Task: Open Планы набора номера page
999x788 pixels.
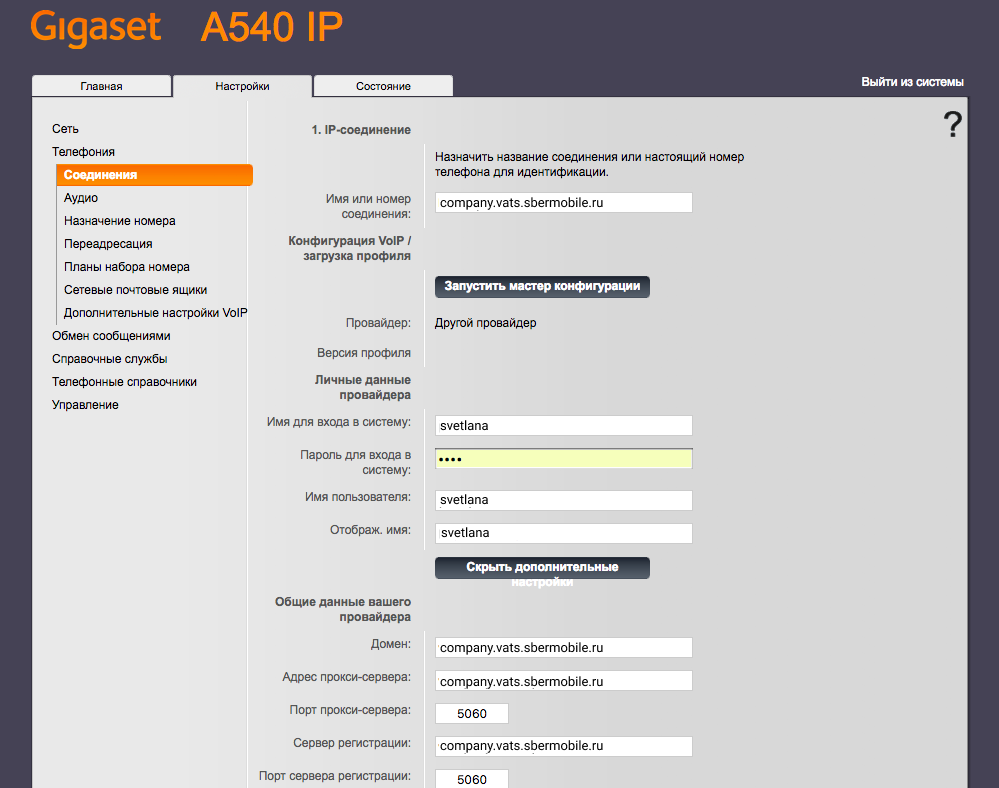Action: [126, 267]
